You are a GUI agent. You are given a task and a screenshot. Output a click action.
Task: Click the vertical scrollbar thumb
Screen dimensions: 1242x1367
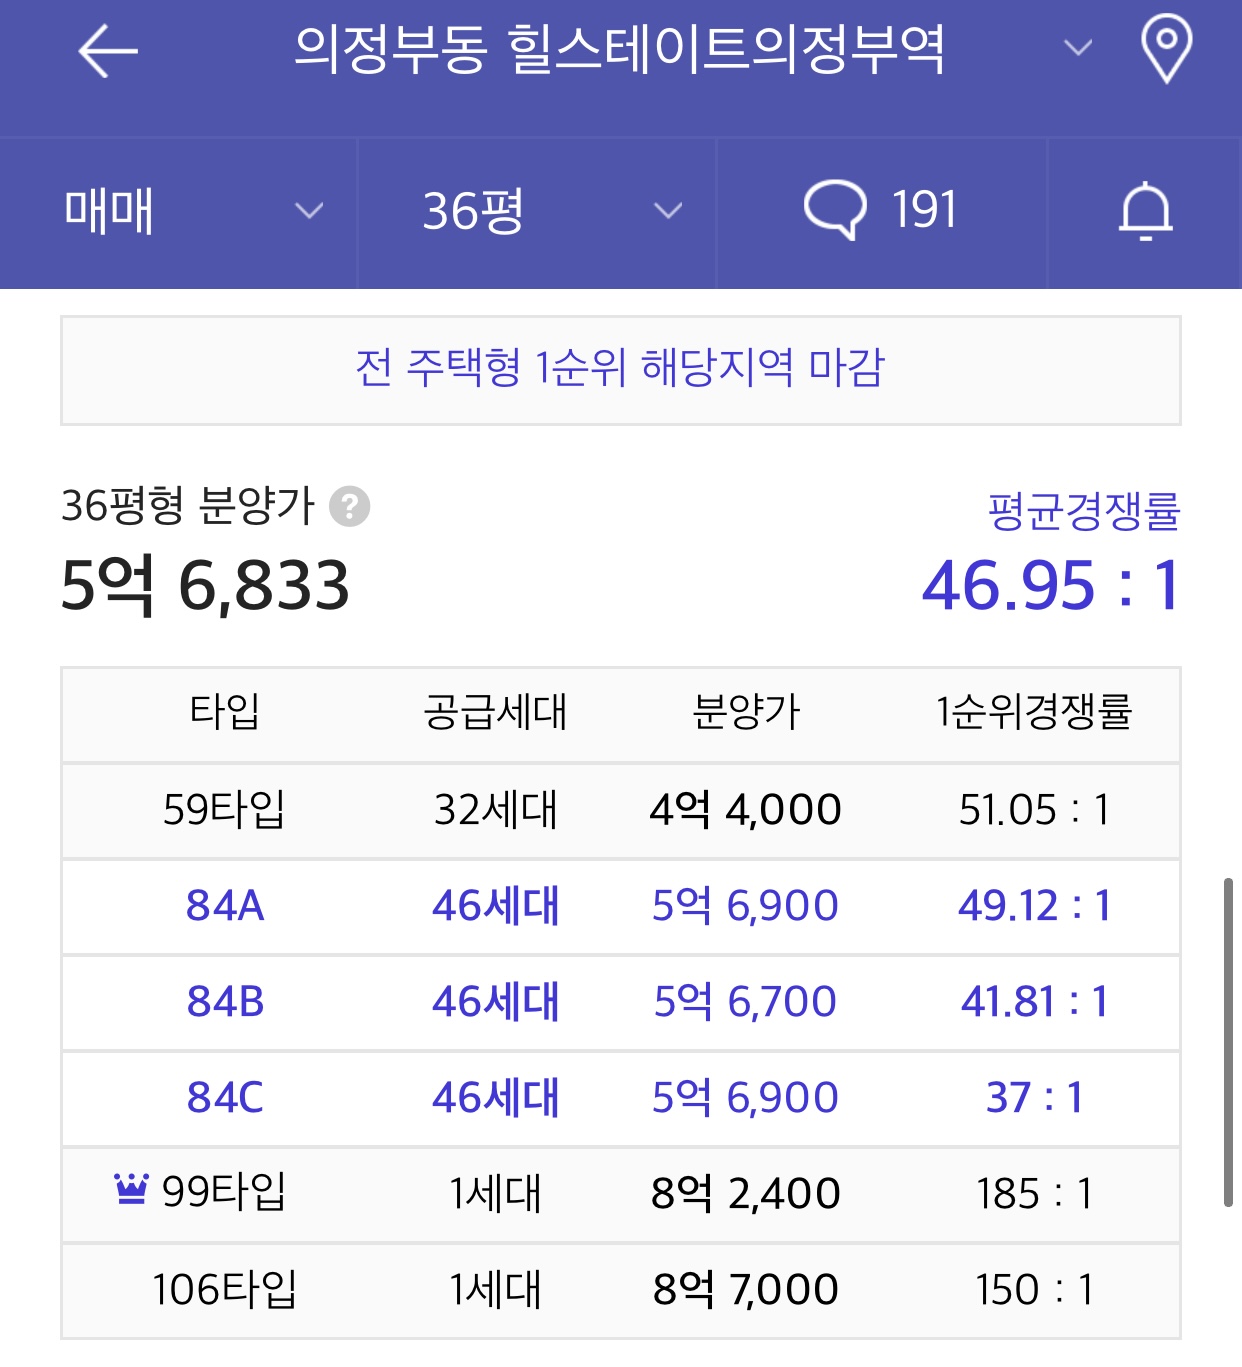pos(1228,1043)
